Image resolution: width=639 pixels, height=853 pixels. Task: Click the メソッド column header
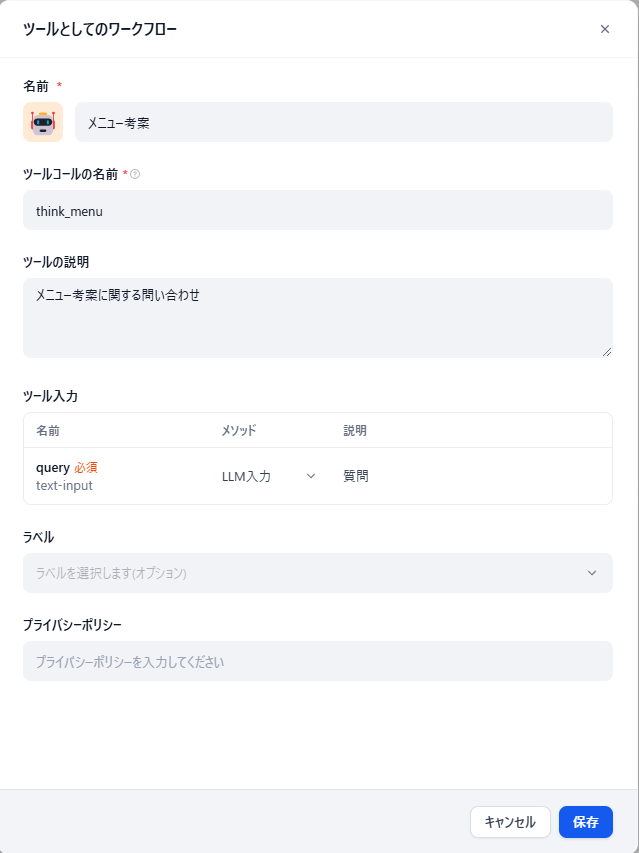(239, 430)
